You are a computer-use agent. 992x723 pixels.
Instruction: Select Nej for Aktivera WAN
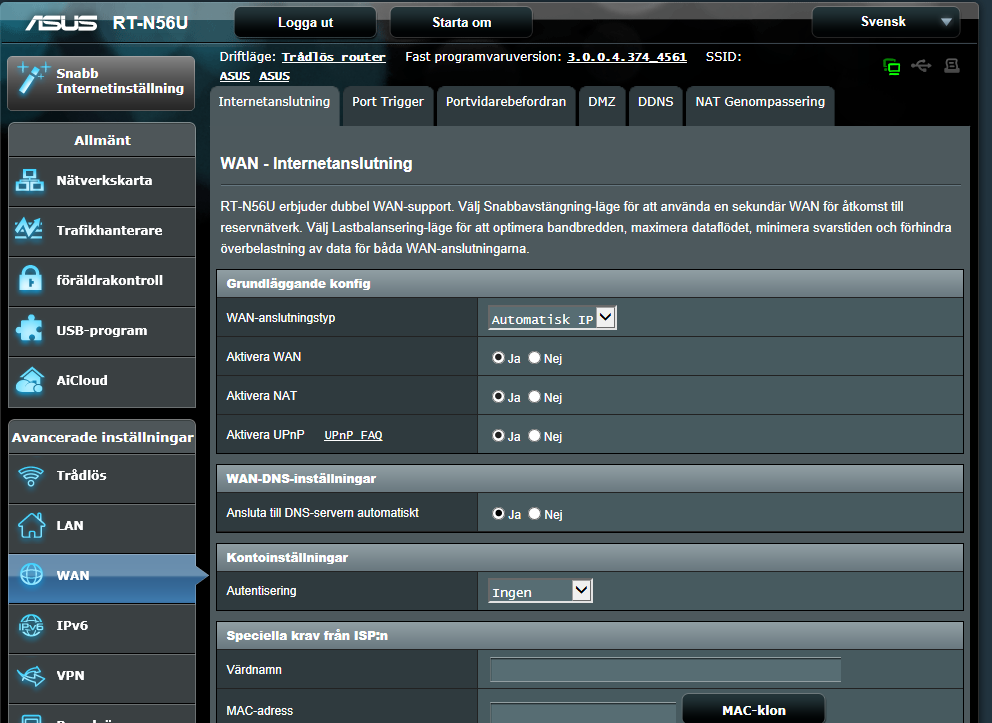(x=535, y=357)
